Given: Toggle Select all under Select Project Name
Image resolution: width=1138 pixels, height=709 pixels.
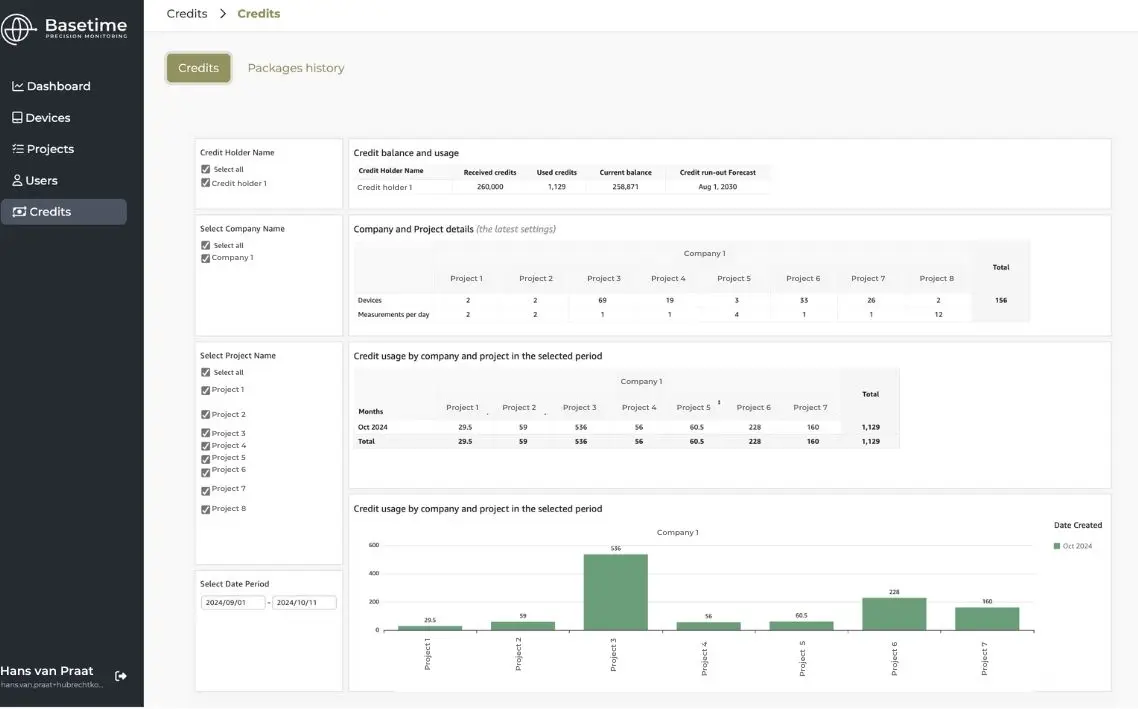Looking at the screenshot, I should tap(206, 373).
